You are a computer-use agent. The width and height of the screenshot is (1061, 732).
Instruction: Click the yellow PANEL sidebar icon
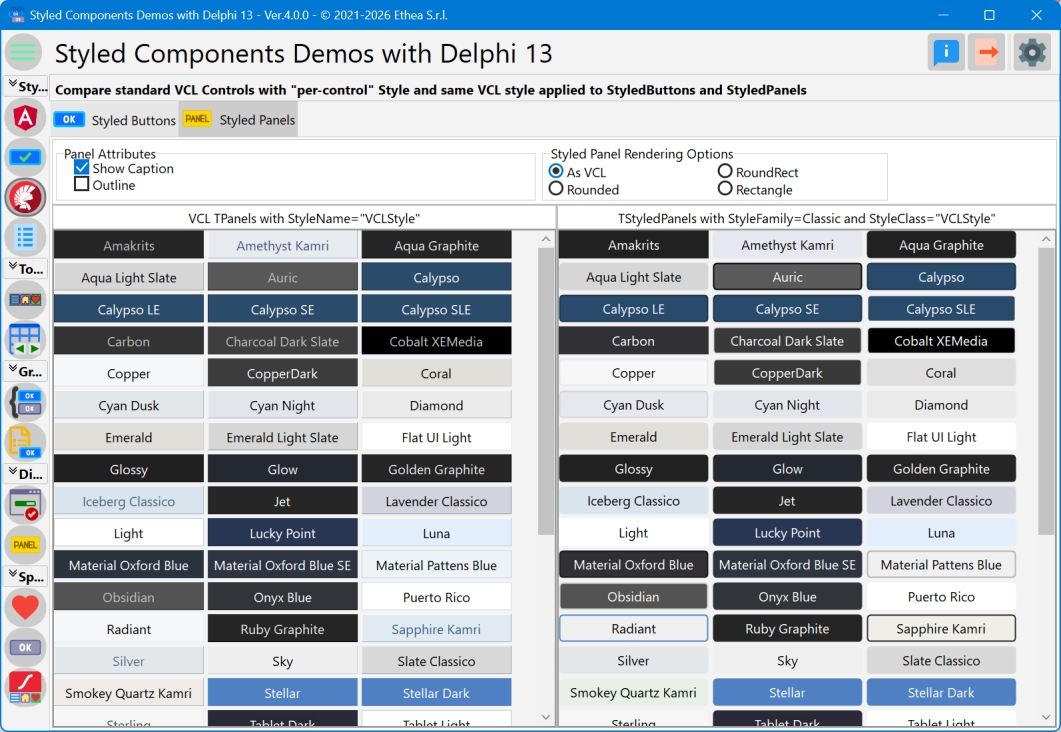click(25, 545)
